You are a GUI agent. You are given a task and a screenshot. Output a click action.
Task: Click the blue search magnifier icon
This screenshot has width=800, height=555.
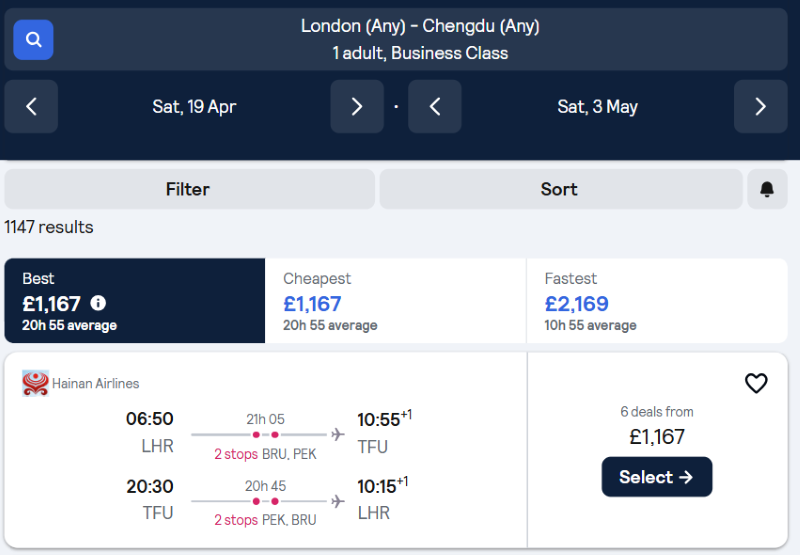33,40
